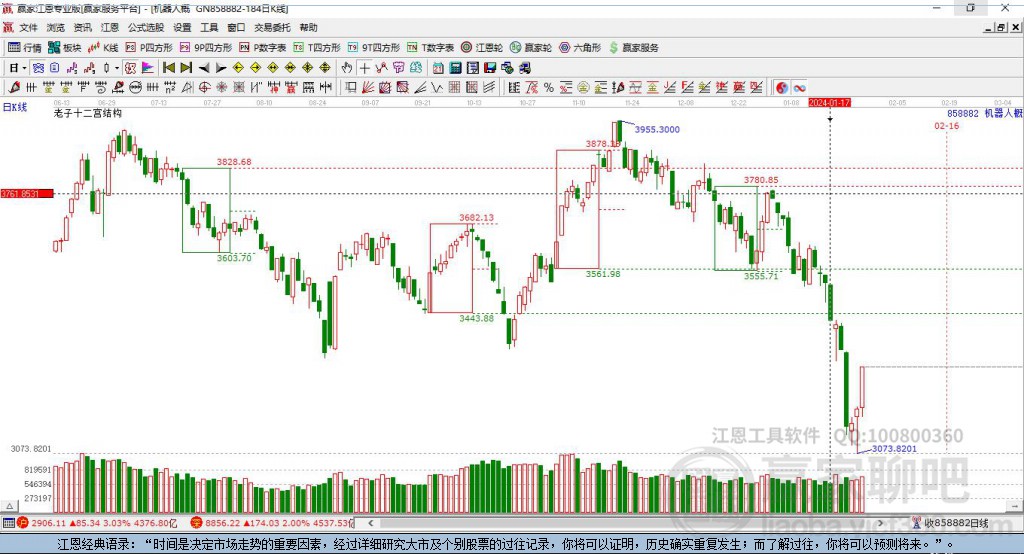
Task: Open the 公式选股 menu
Action: point(146,27)
